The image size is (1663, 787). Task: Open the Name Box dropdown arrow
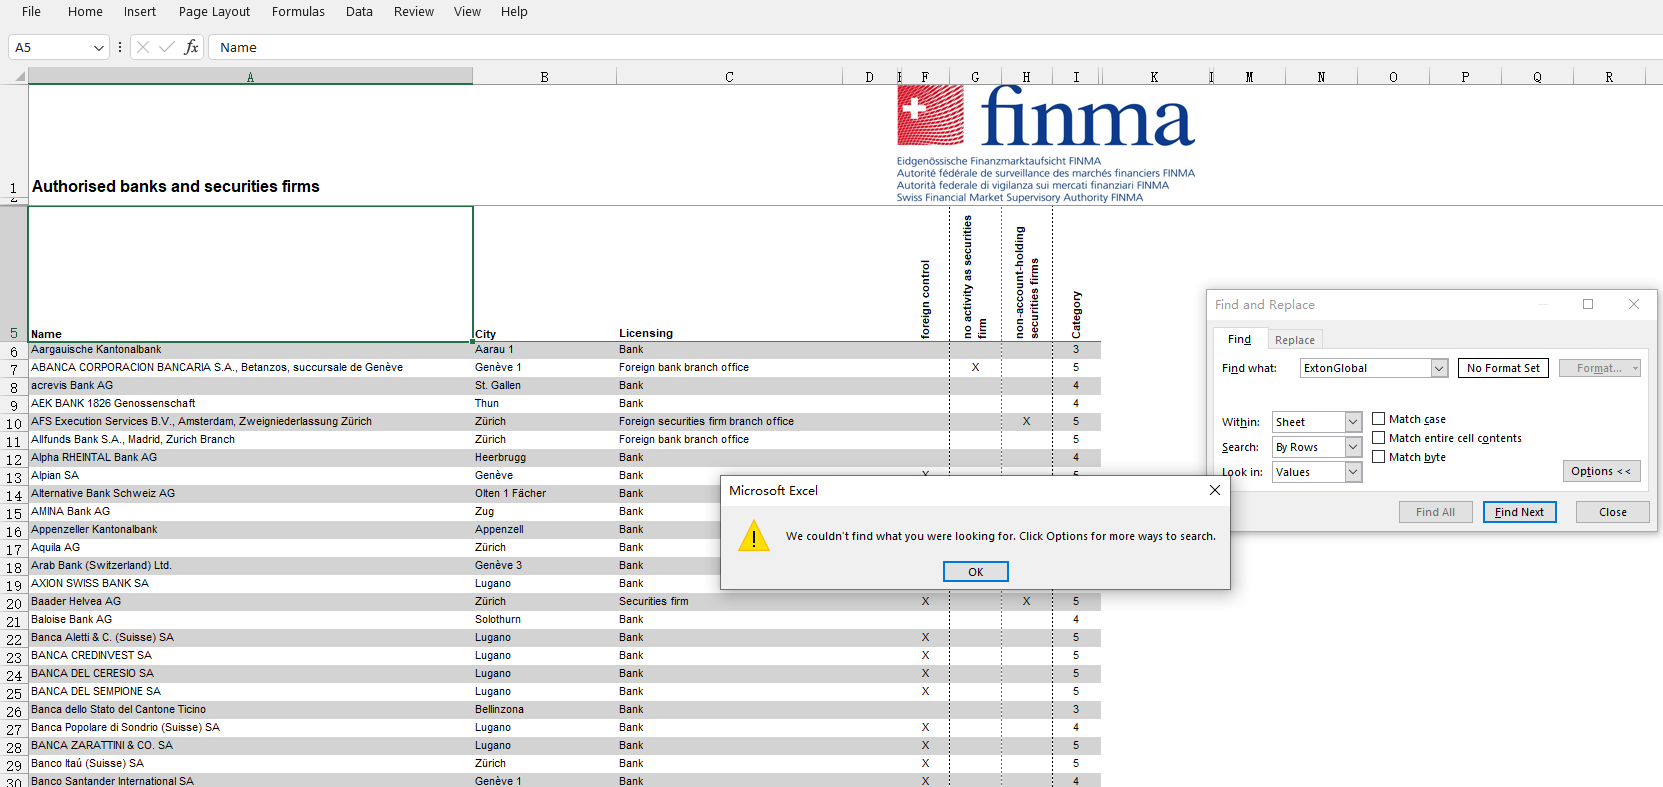[x=98, y=47]
